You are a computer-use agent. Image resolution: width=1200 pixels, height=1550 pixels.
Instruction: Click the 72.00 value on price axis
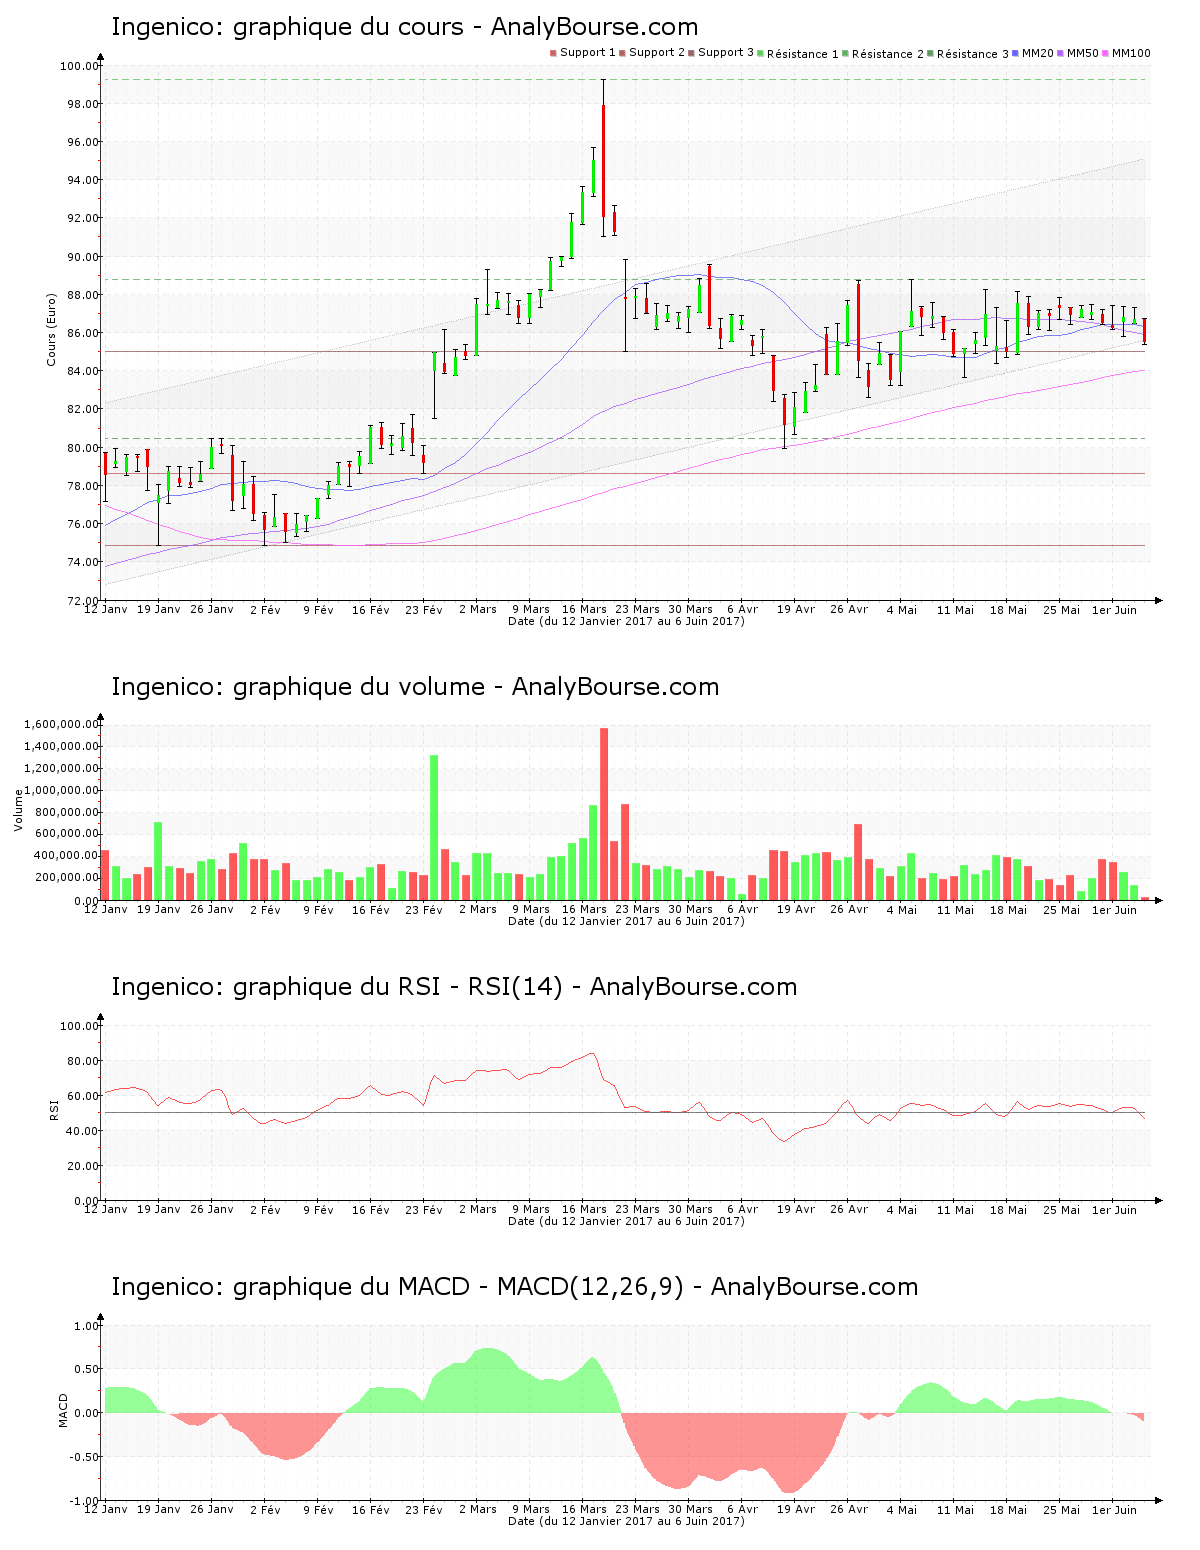coord(81,600)
